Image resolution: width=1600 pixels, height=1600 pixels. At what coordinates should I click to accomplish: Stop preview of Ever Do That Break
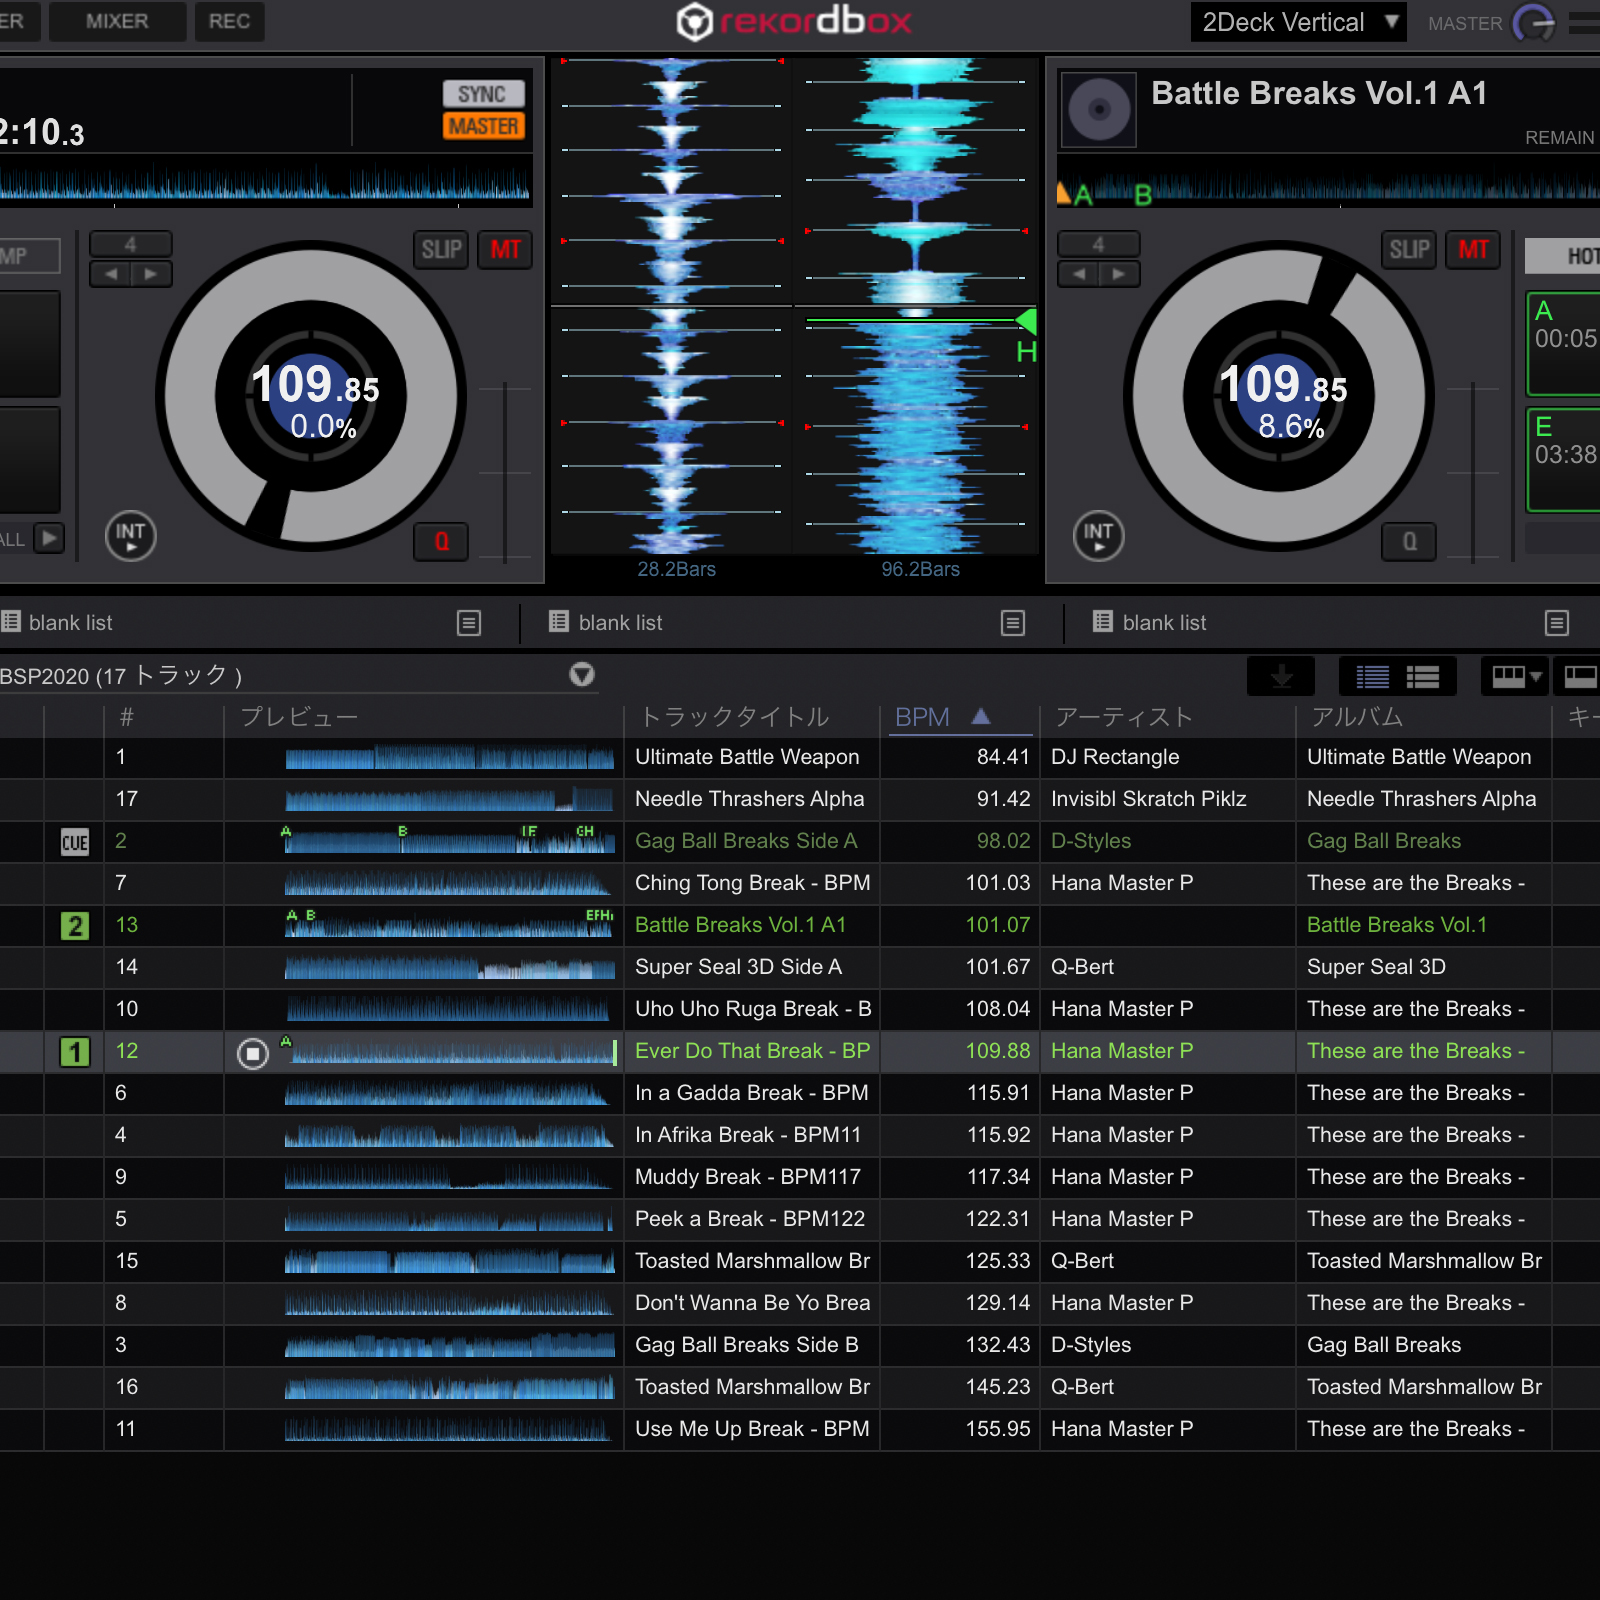(x=253, y=1053)
